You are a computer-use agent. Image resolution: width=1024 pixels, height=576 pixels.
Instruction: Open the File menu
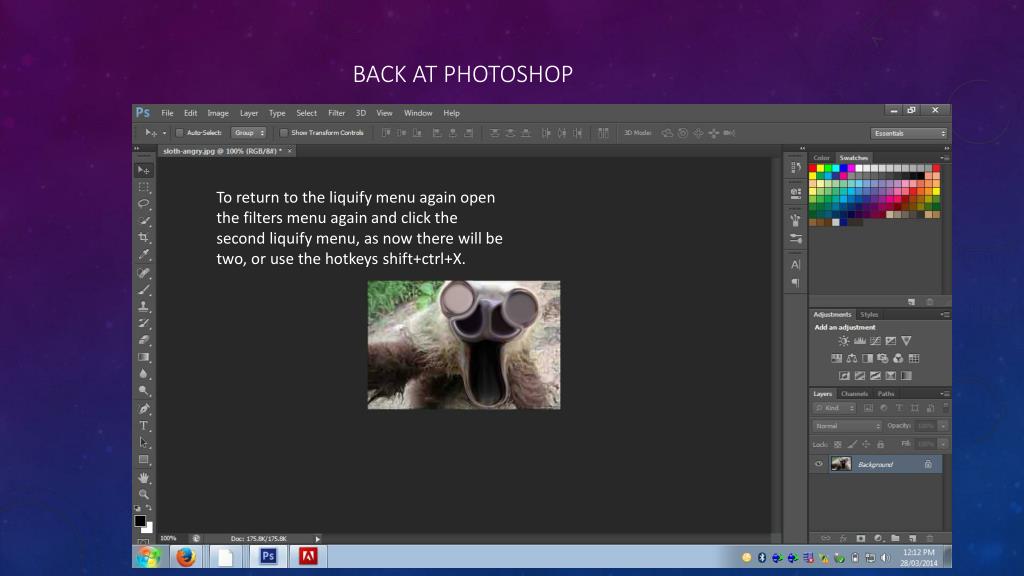[x=167, y=113]
